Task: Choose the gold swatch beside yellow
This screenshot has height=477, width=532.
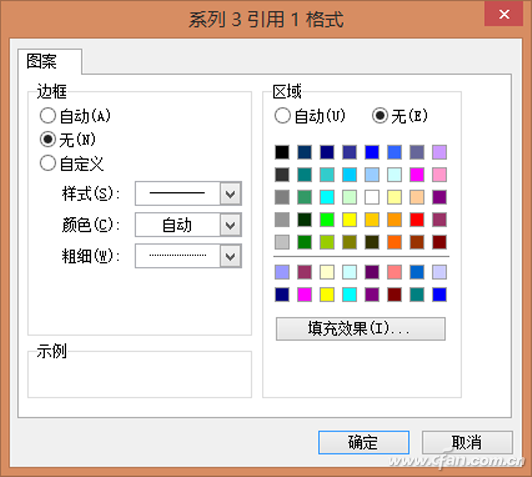Action: (372, 220)
